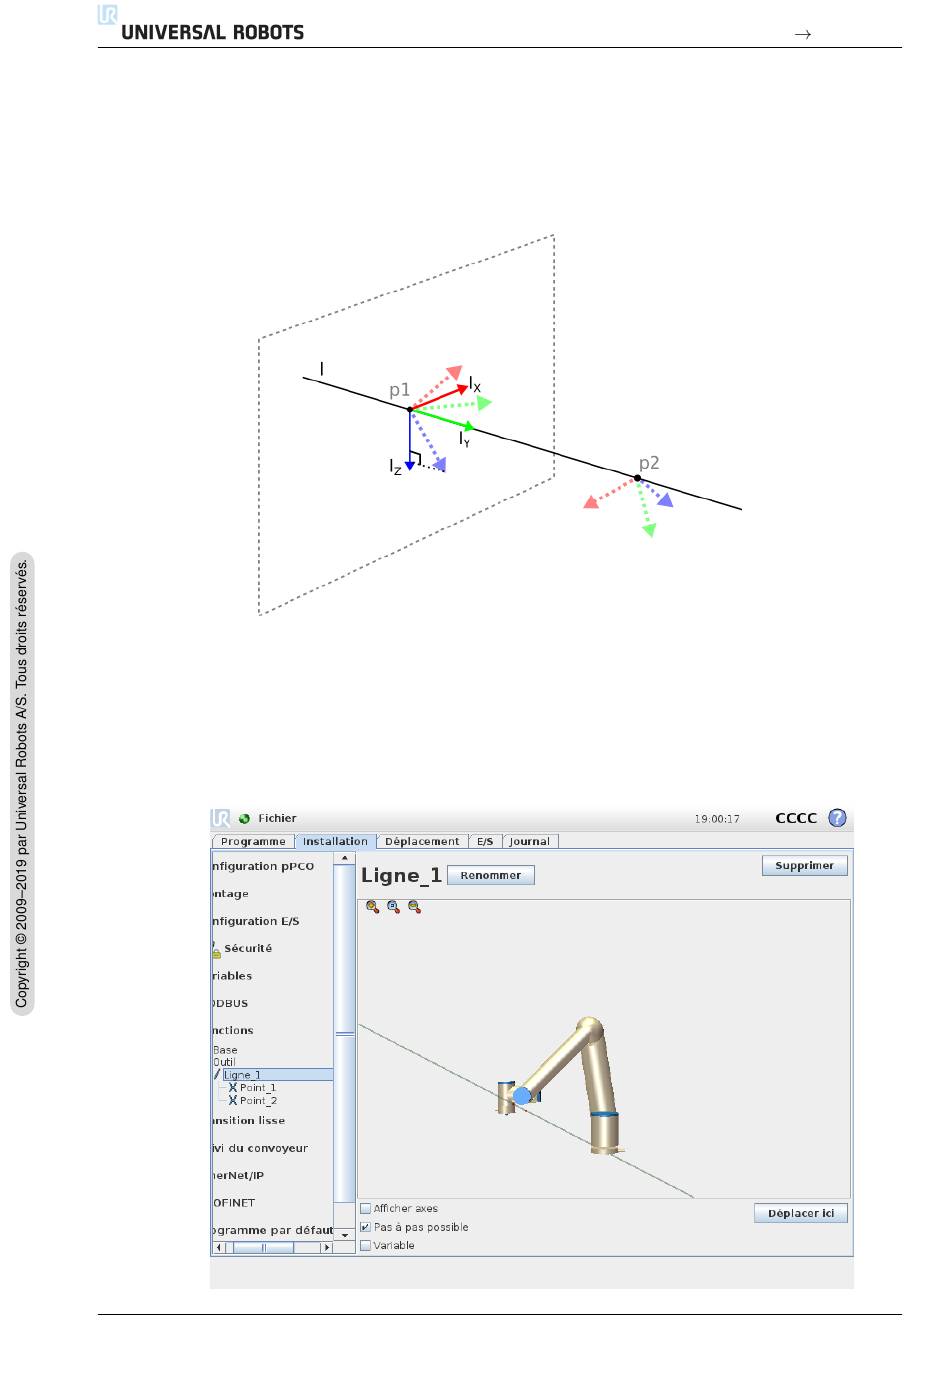Screen dimensions: 950x1387
Task: Open the Configuration E/S sidebar entry
Action: click(x=256, y=922)
